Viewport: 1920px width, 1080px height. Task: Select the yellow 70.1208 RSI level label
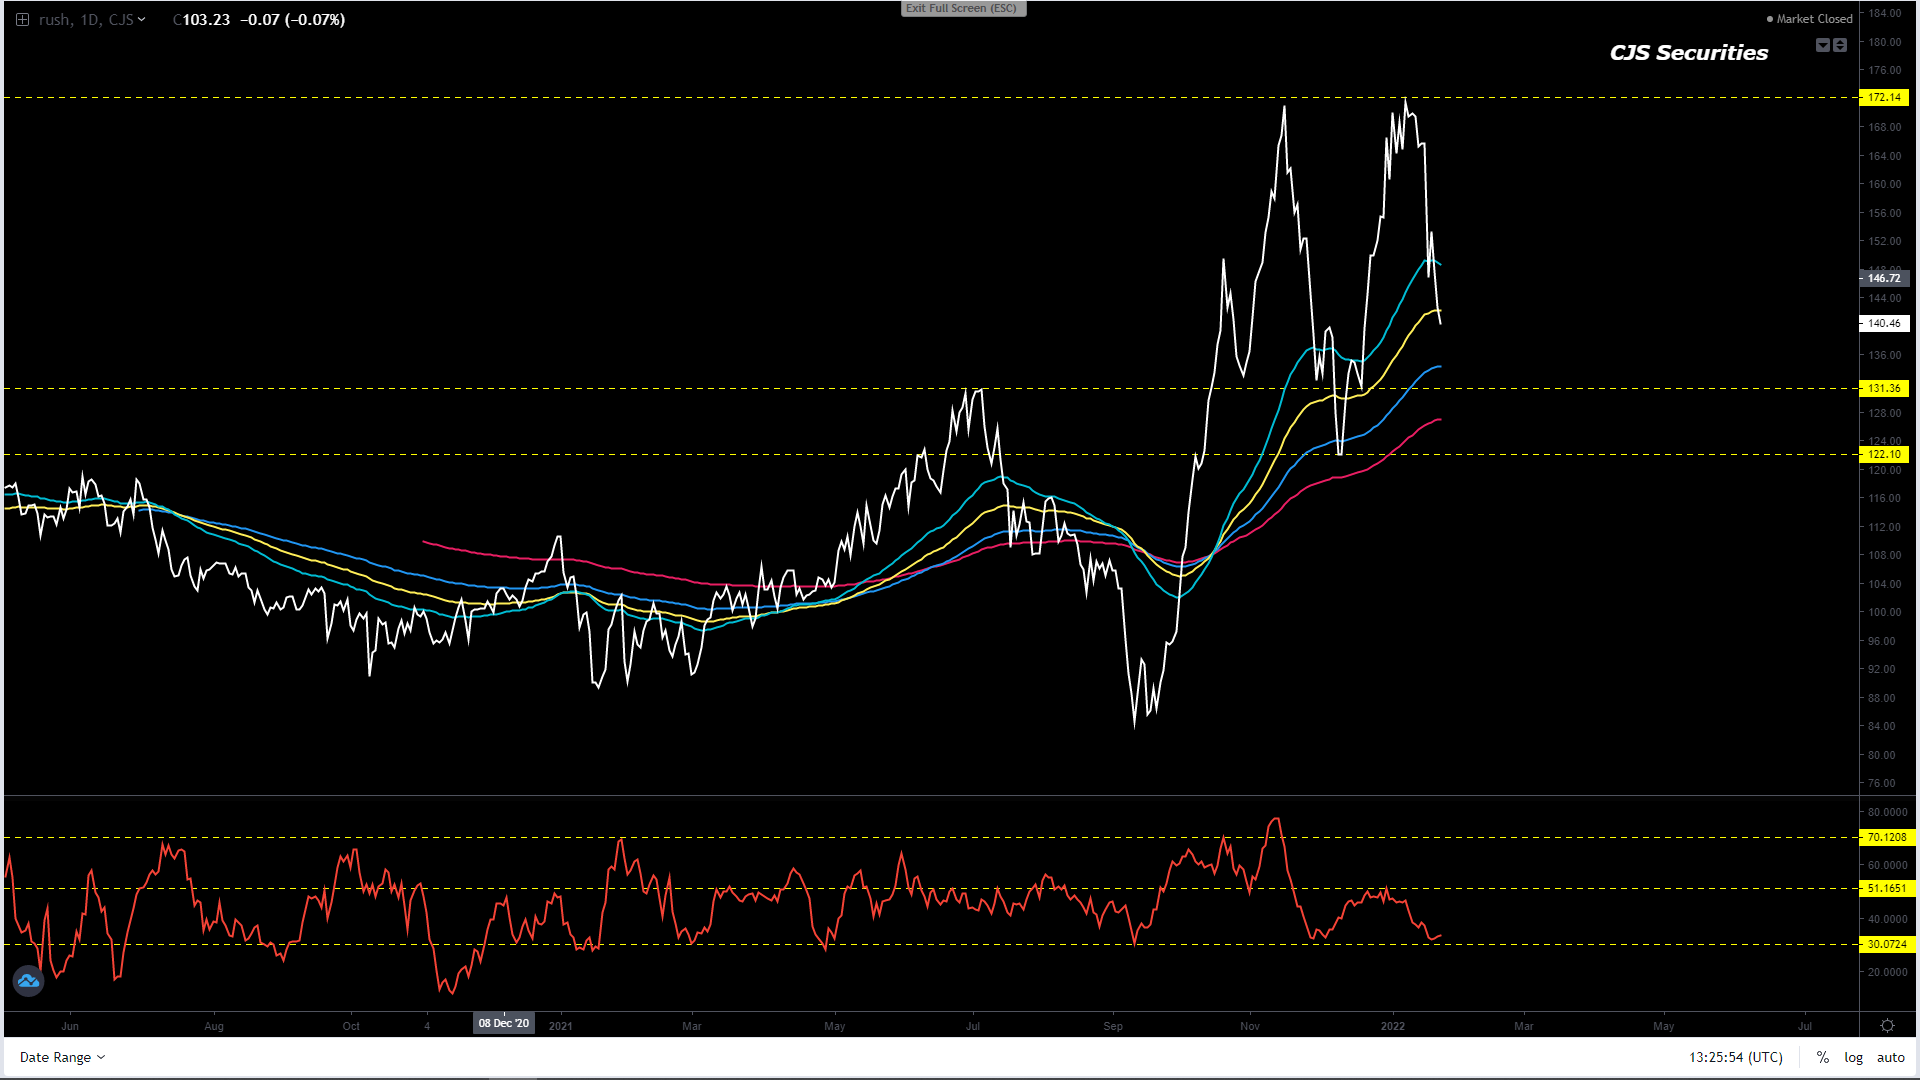[x=1886, y=837]
